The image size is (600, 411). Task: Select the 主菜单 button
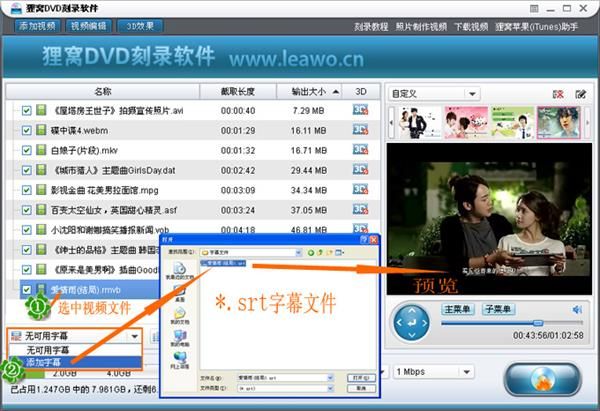click(458, 309)
